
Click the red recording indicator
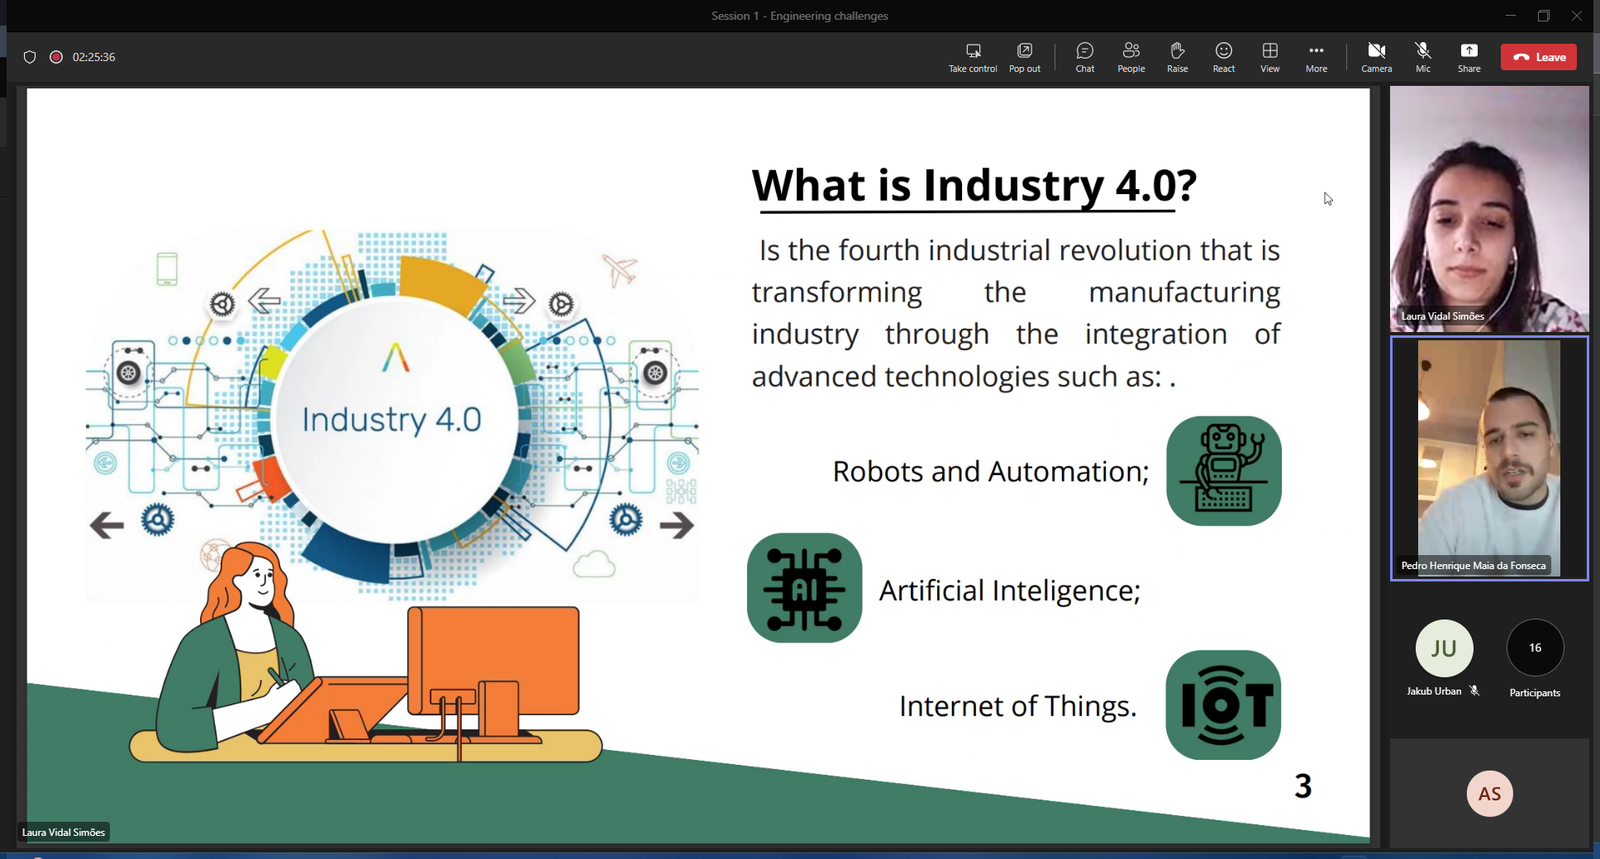pos(56,57)
